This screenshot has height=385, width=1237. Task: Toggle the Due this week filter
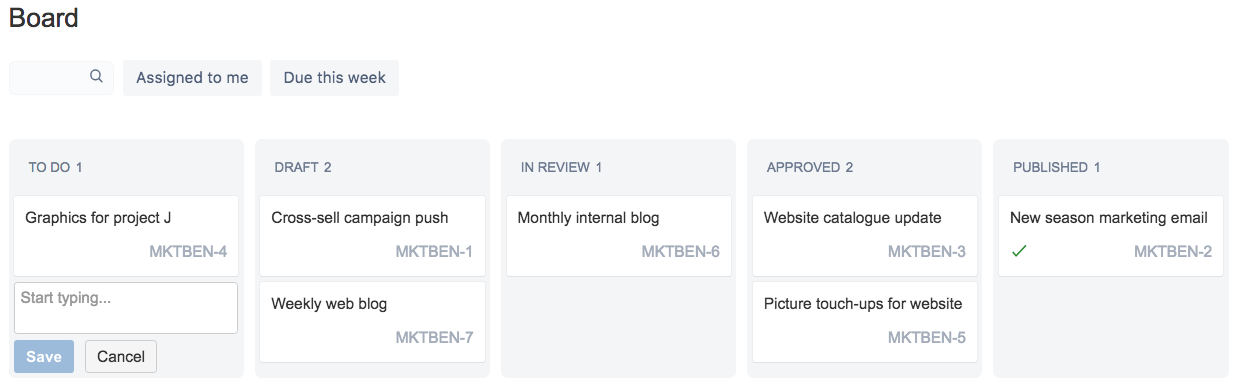coord(334,78)
